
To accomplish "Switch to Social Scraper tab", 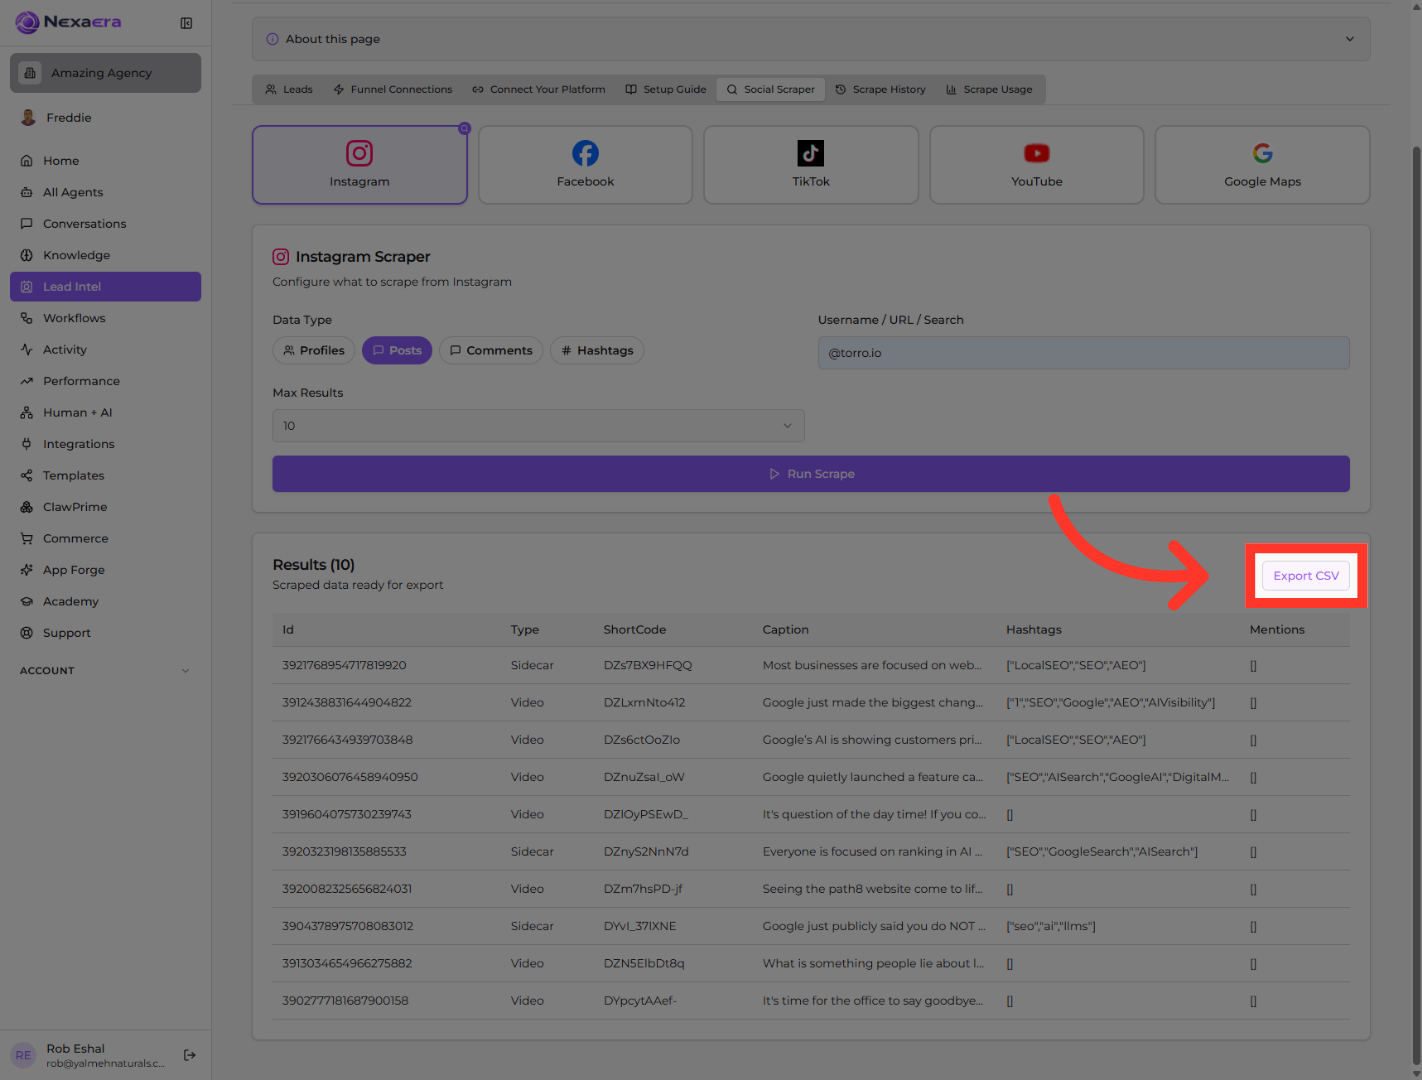I will point(771,90).
